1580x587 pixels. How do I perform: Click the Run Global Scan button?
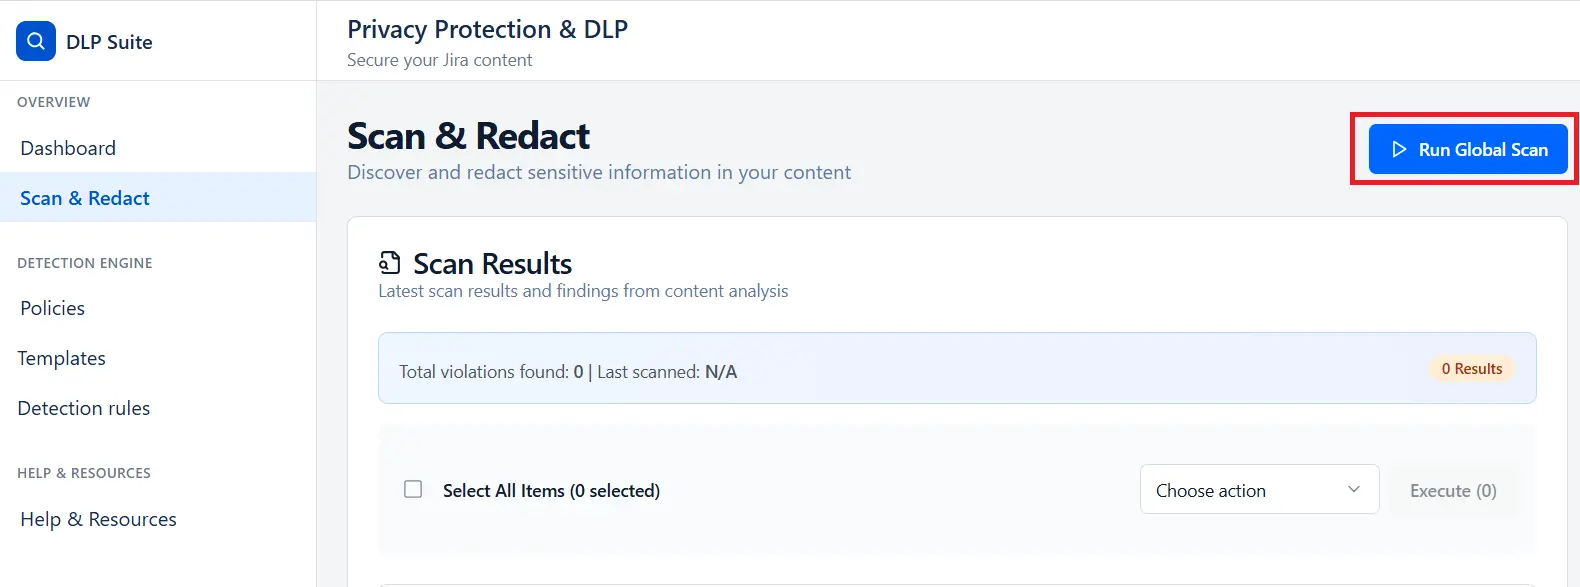coord(1466,148)
